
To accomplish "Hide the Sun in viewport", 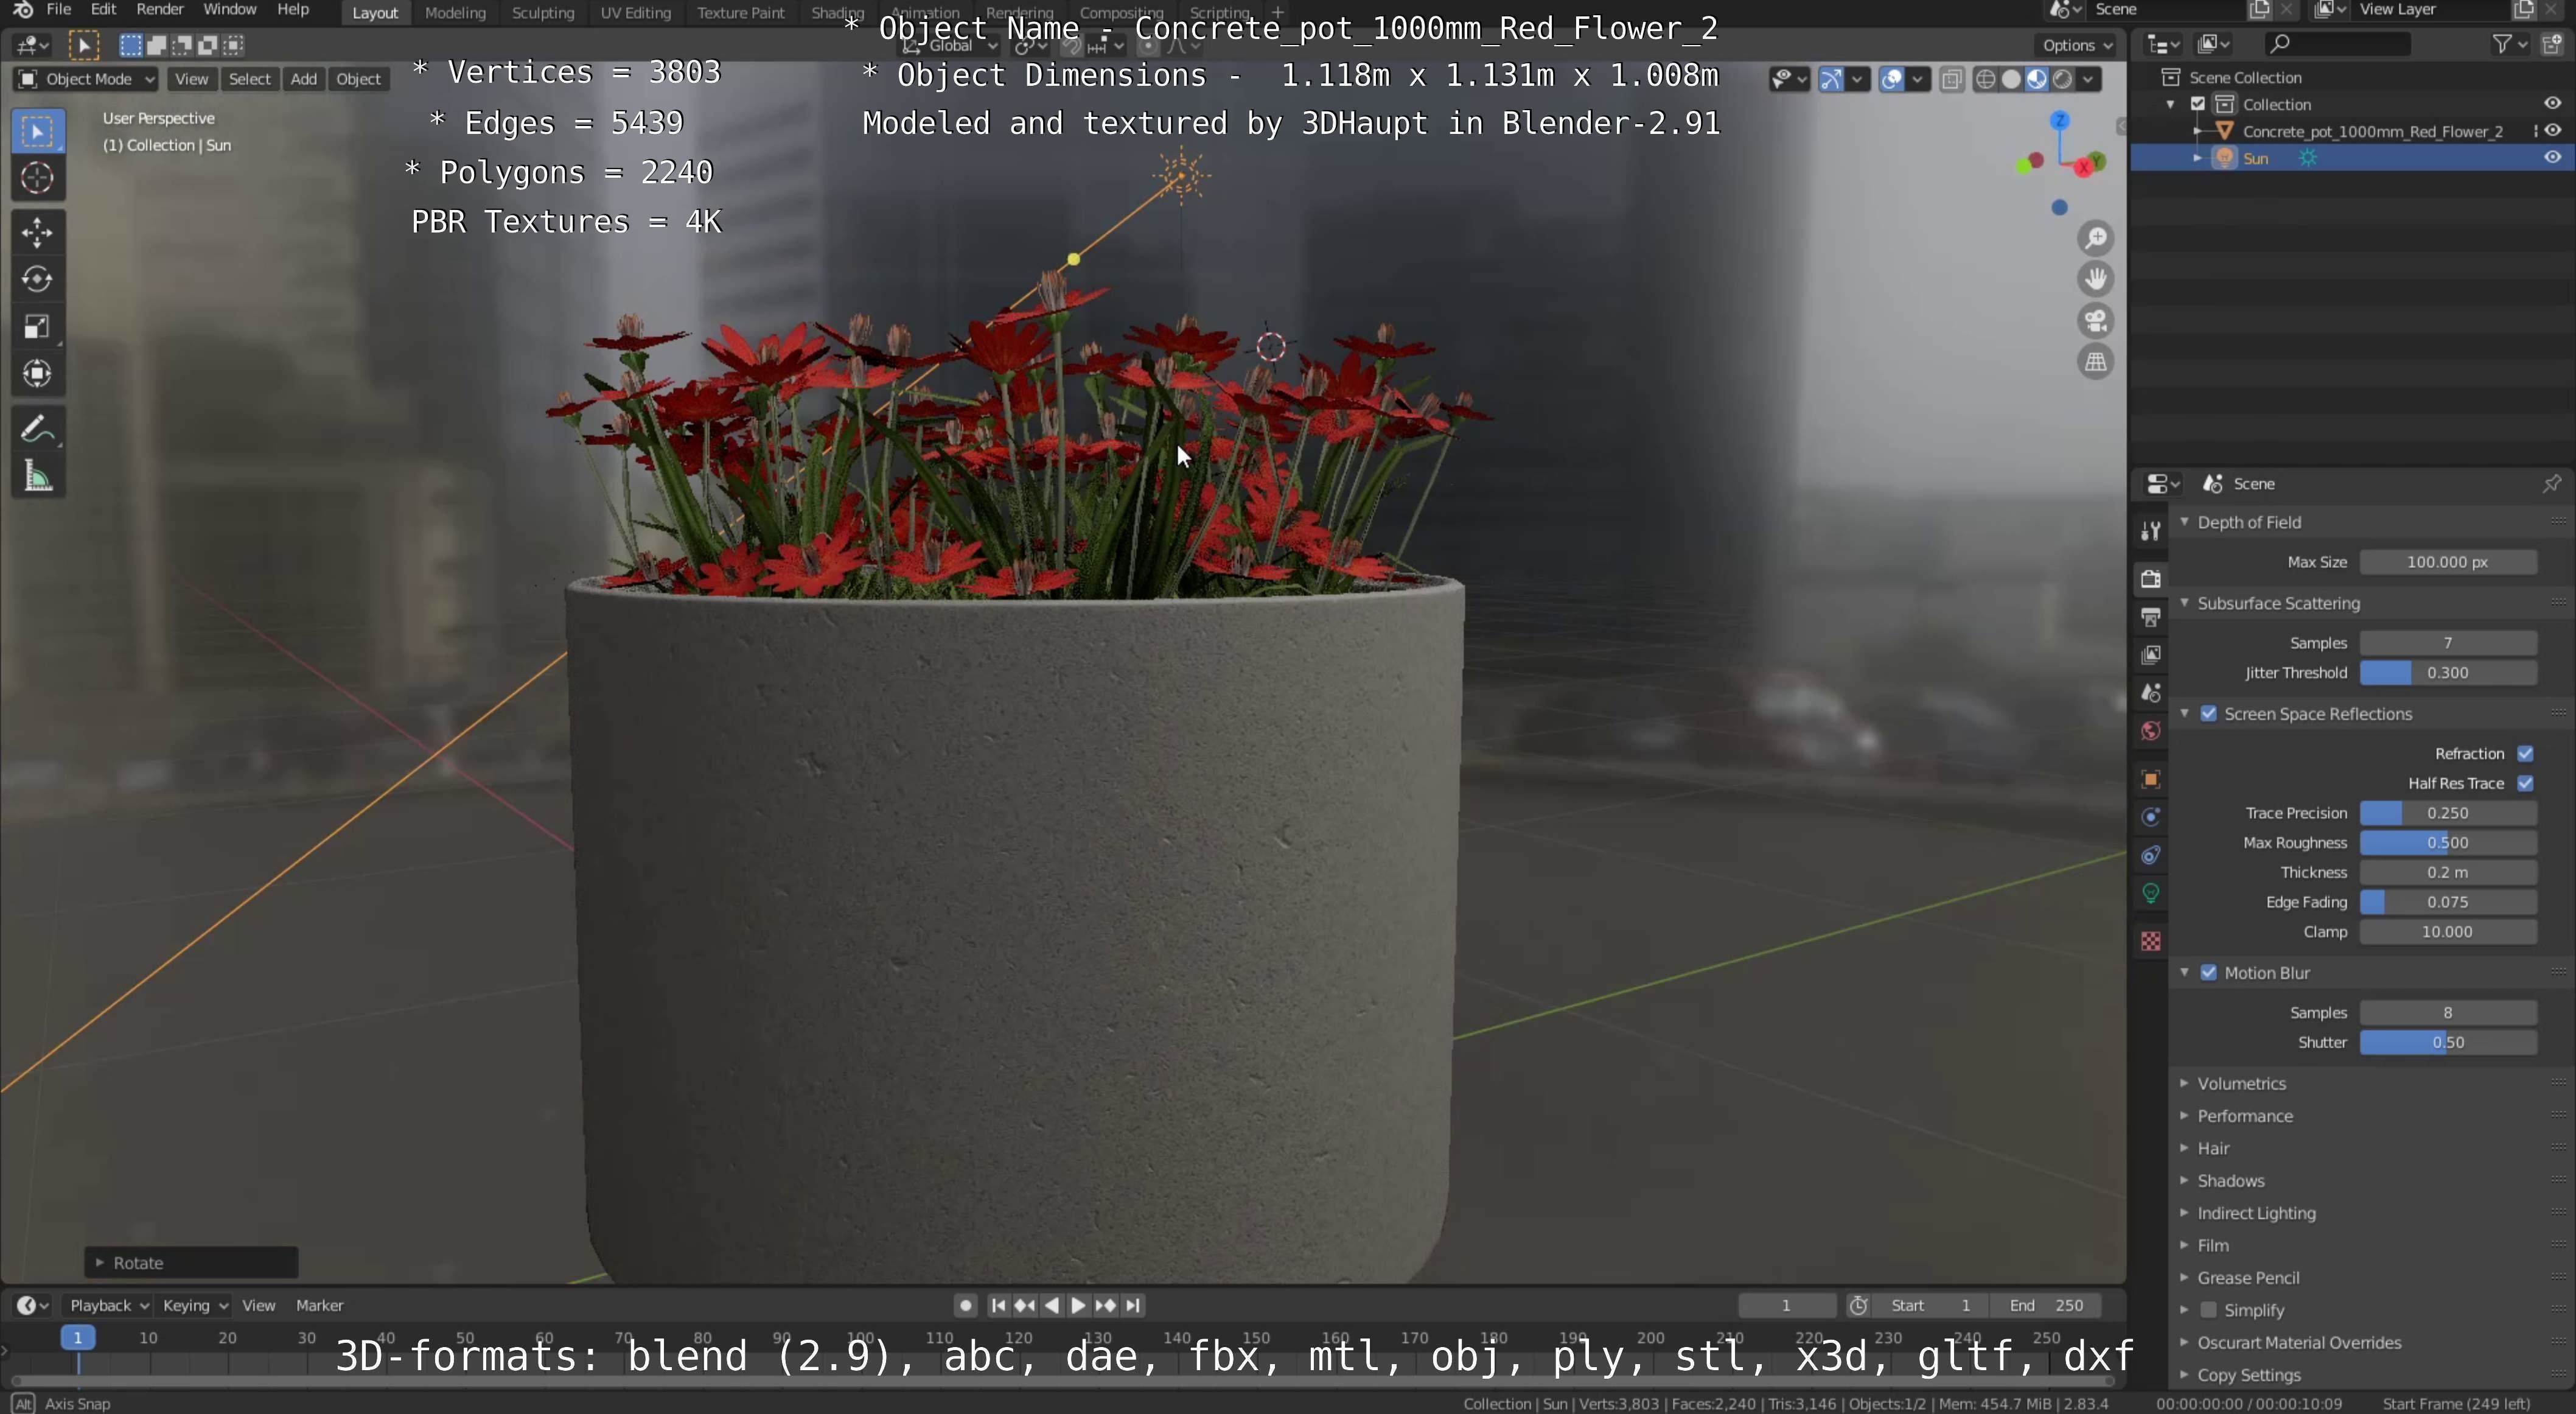I will 2552,158.
